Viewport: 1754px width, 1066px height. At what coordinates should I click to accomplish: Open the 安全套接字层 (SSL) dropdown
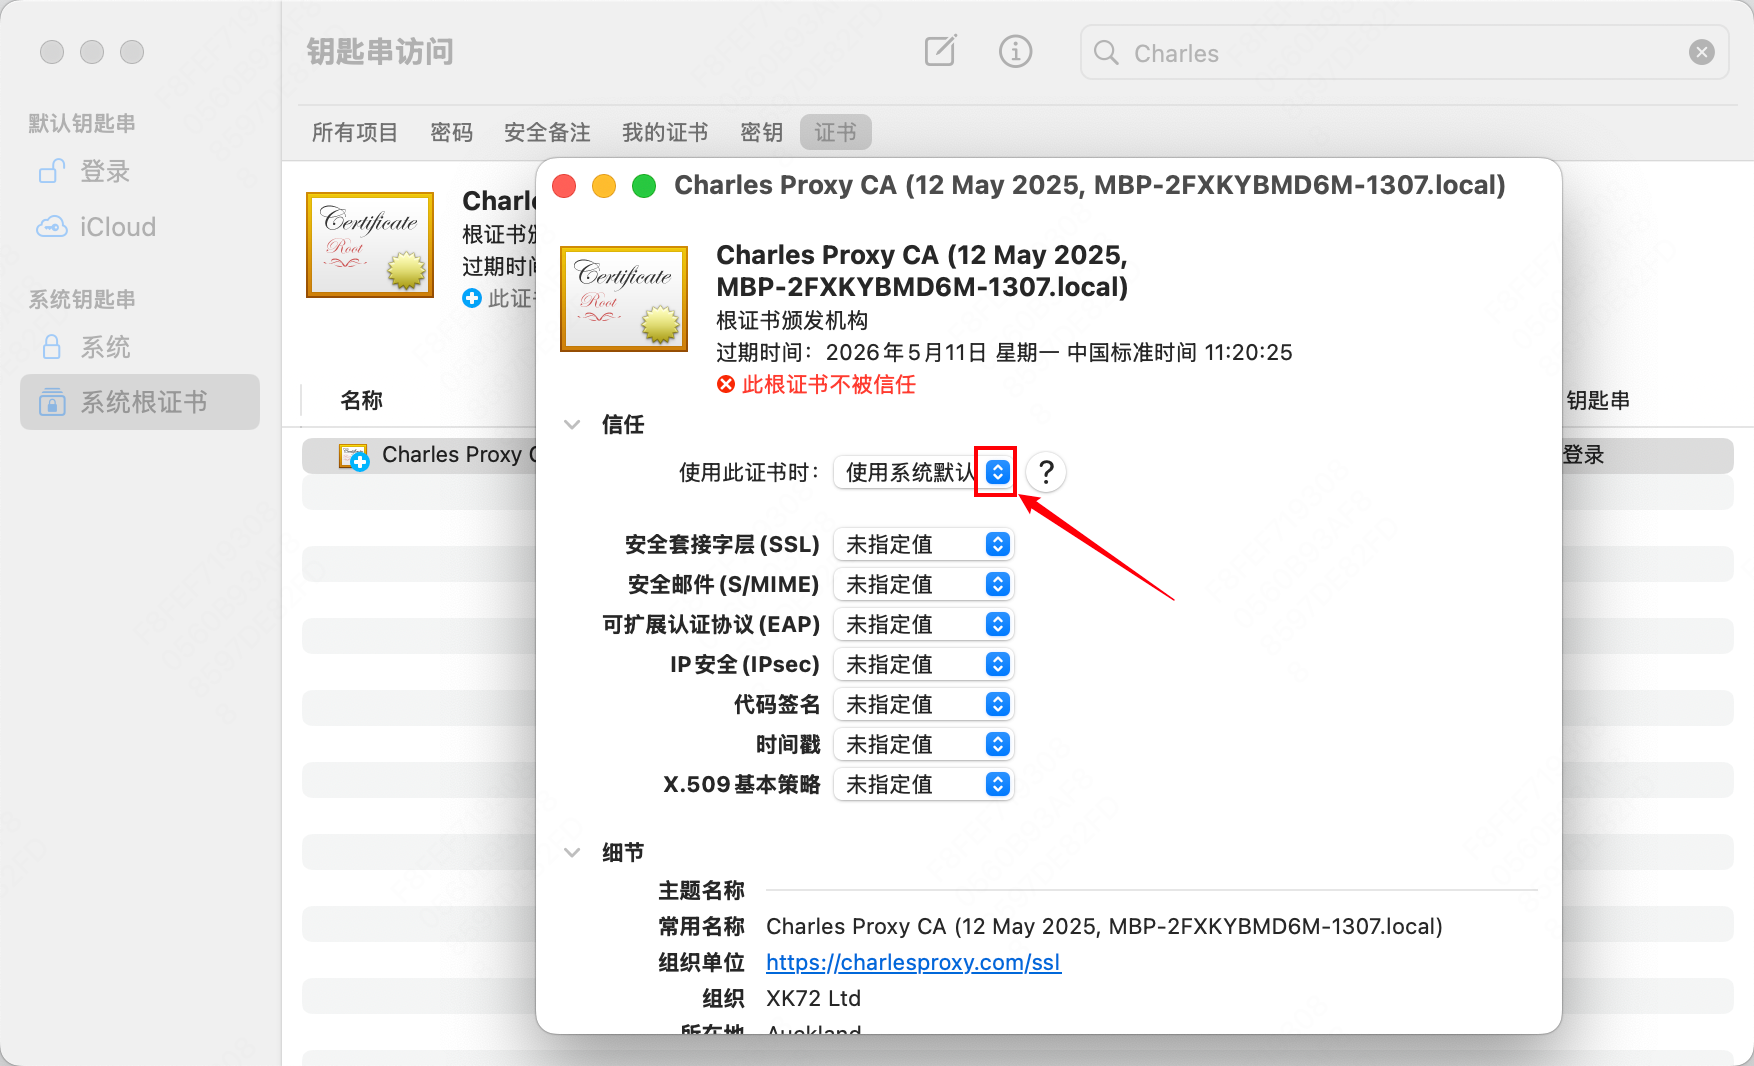923,544
